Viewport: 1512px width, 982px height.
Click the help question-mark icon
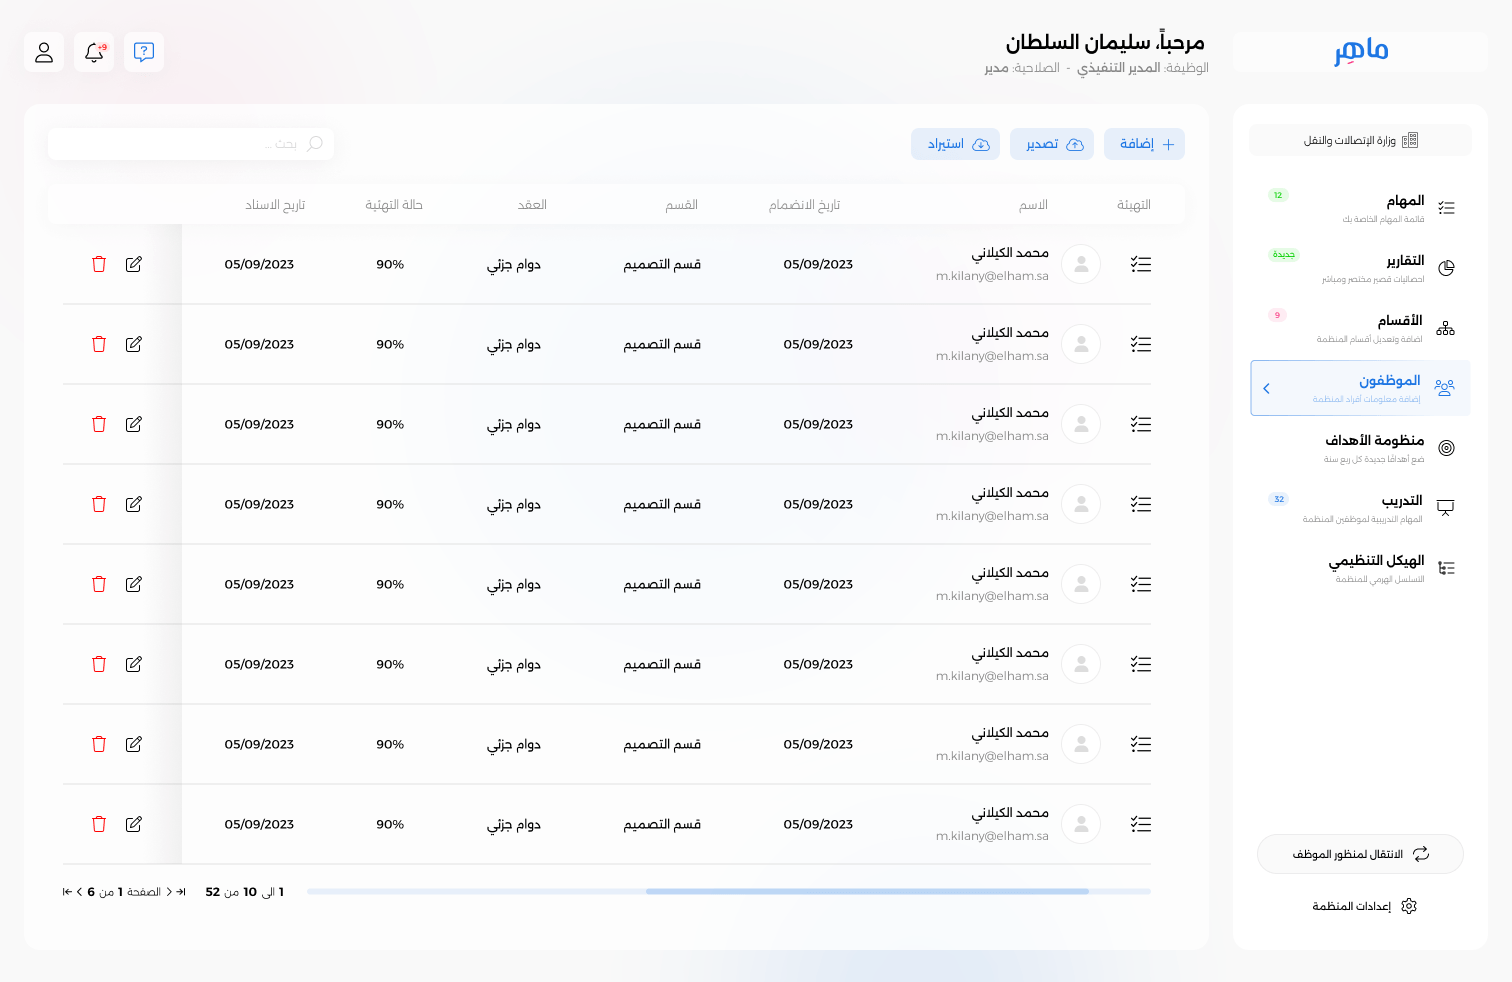[x=144, y=52]
